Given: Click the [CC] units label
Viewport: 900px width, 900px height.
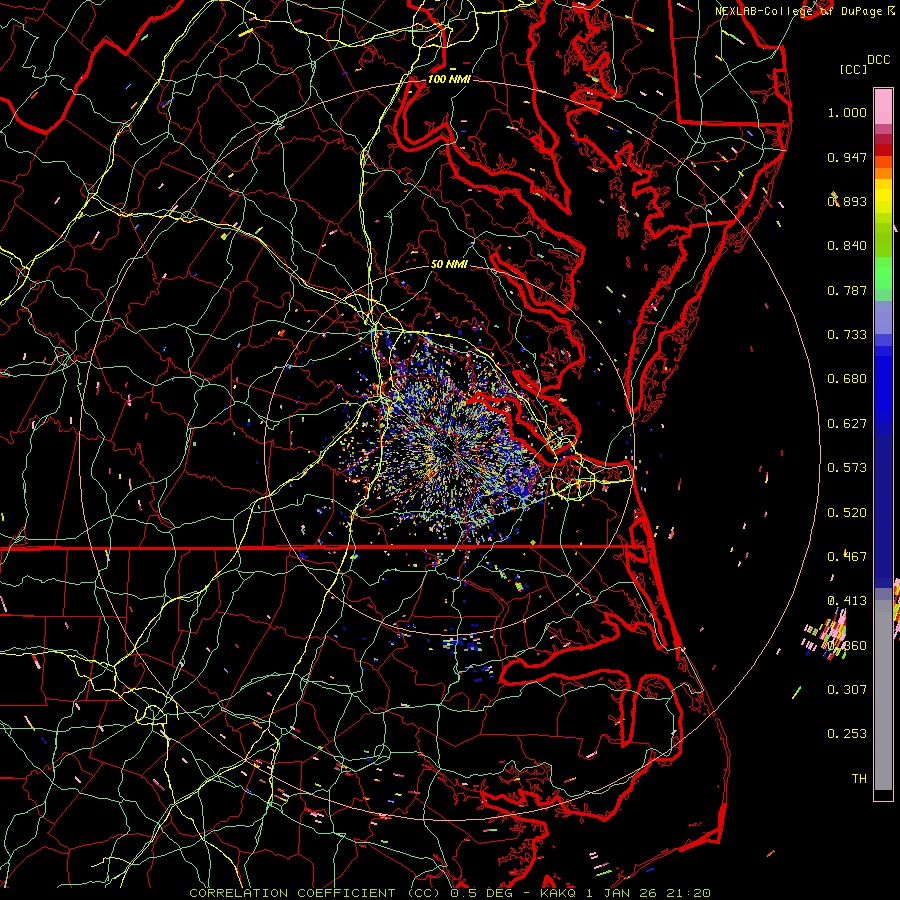Looking at the screenshot, I should pyautogui.click(x=854, y=69).
